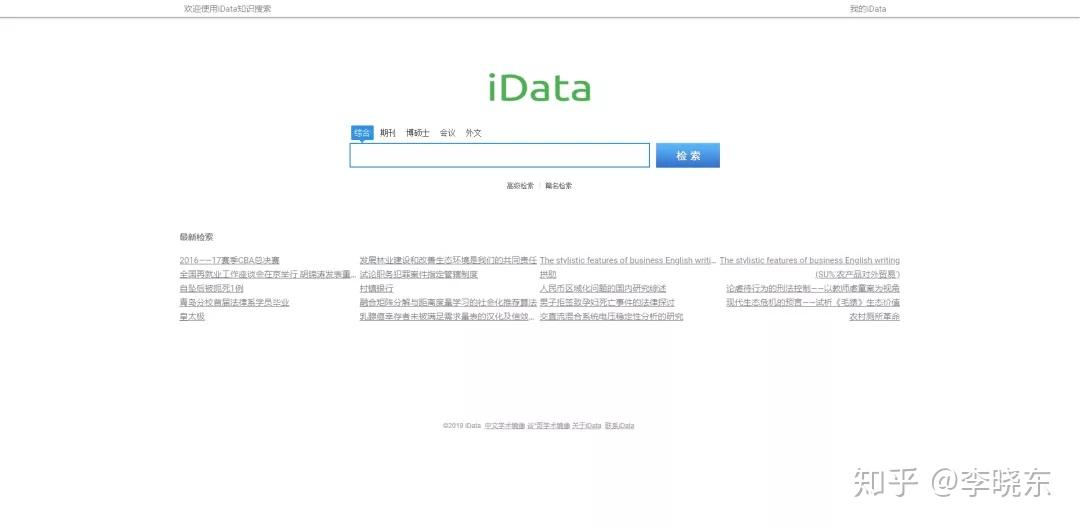
Task: Open footer link 关于iData
Action: 586,426
